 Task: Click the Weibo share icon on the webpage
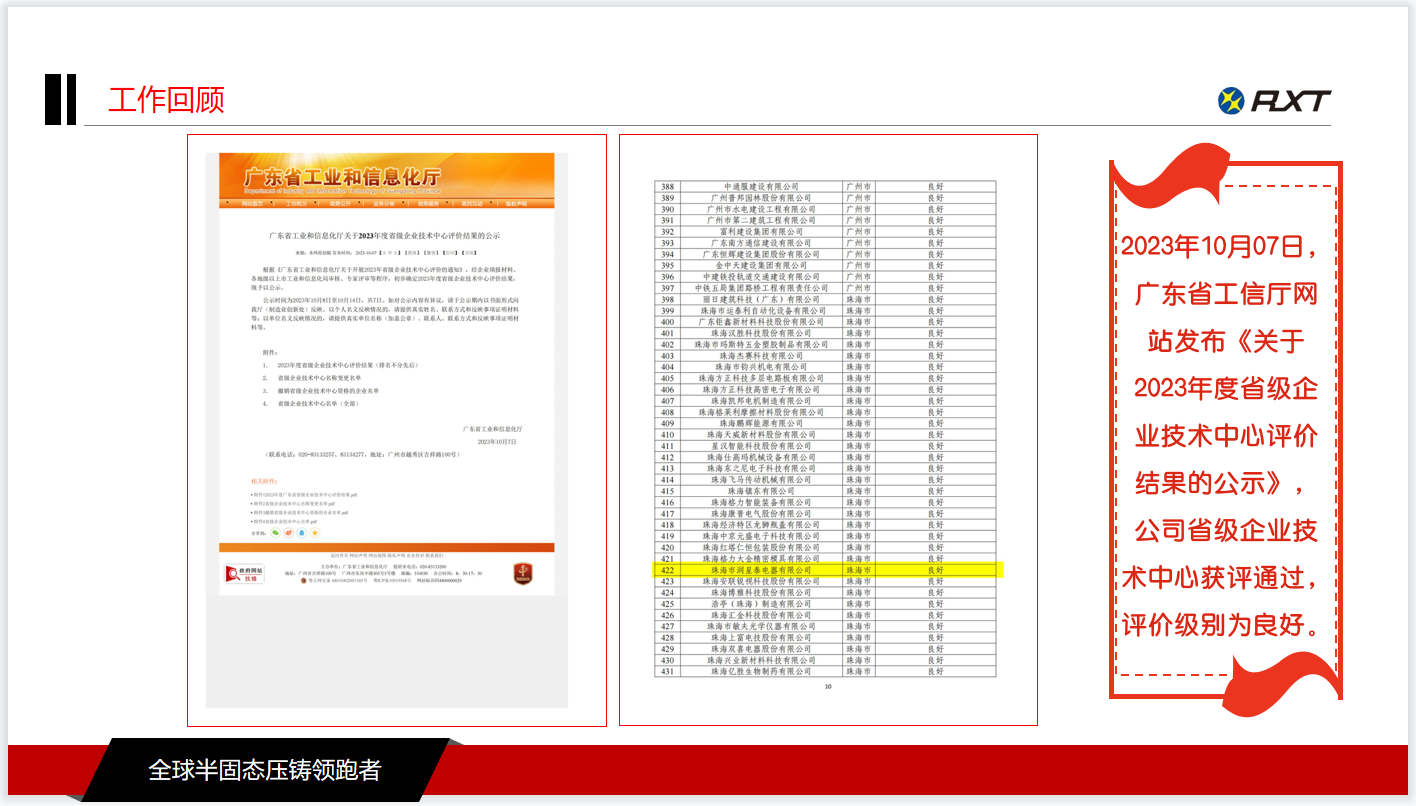289,533
